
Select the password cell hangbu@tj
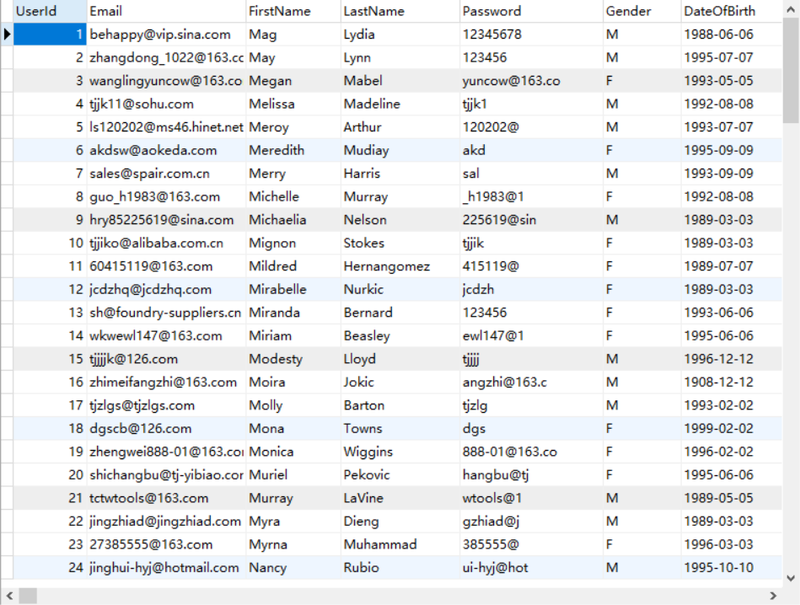[531, 475]
